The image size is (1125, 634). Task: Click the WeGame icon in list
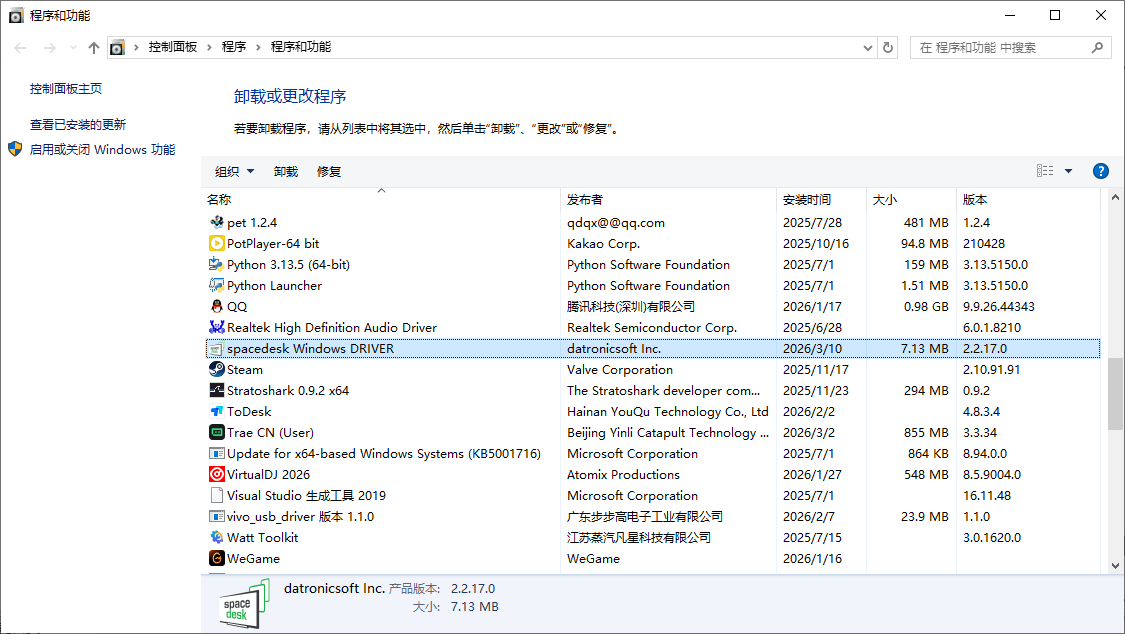[x=216, y=559]
